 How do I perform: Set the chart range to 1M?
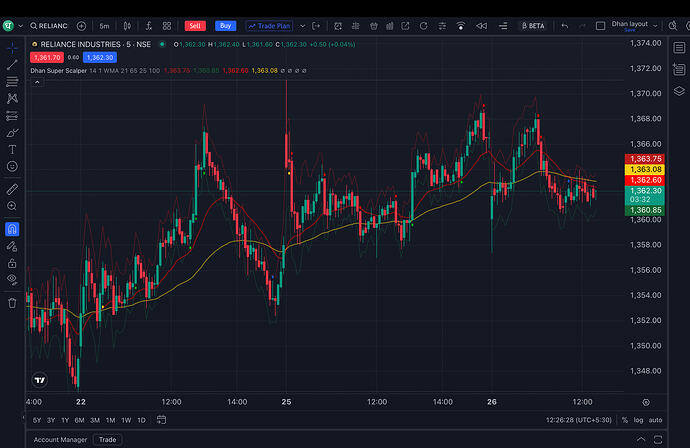110,420
